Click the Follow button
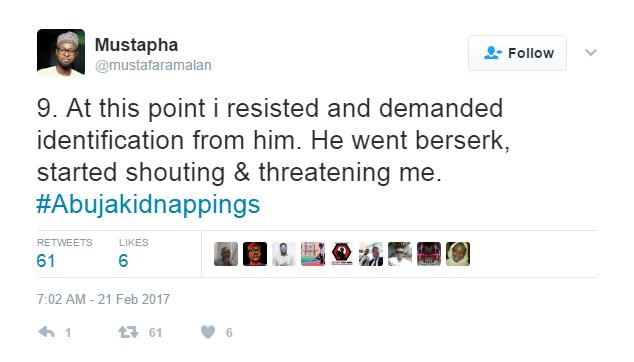This screenshot has height=362, width=634. point(517,53)
